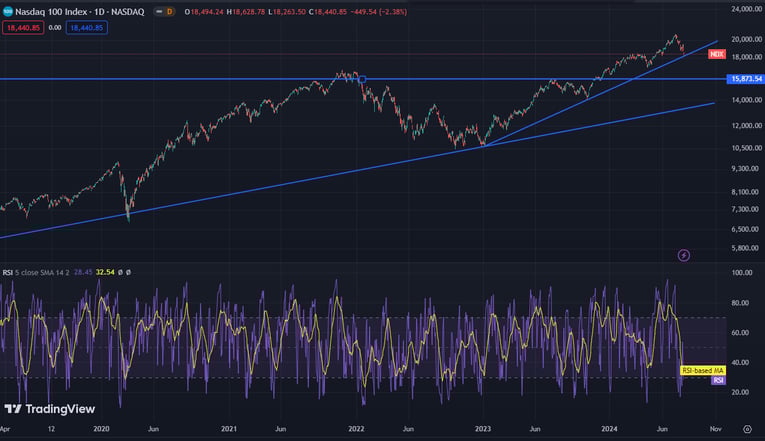This screenshot has width=765, height=441.
Task: Click the 28.45 RSI value
Action: coord(83,272)
